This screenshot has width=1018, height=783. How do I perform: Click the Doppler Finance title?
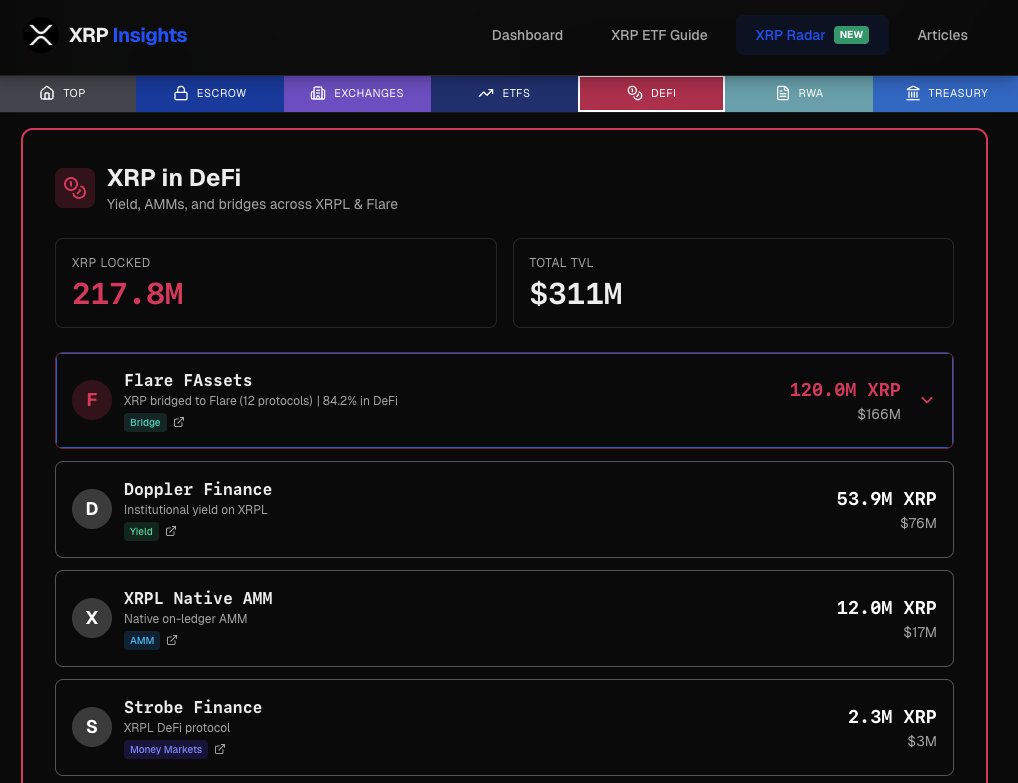[x=198, y=490]
